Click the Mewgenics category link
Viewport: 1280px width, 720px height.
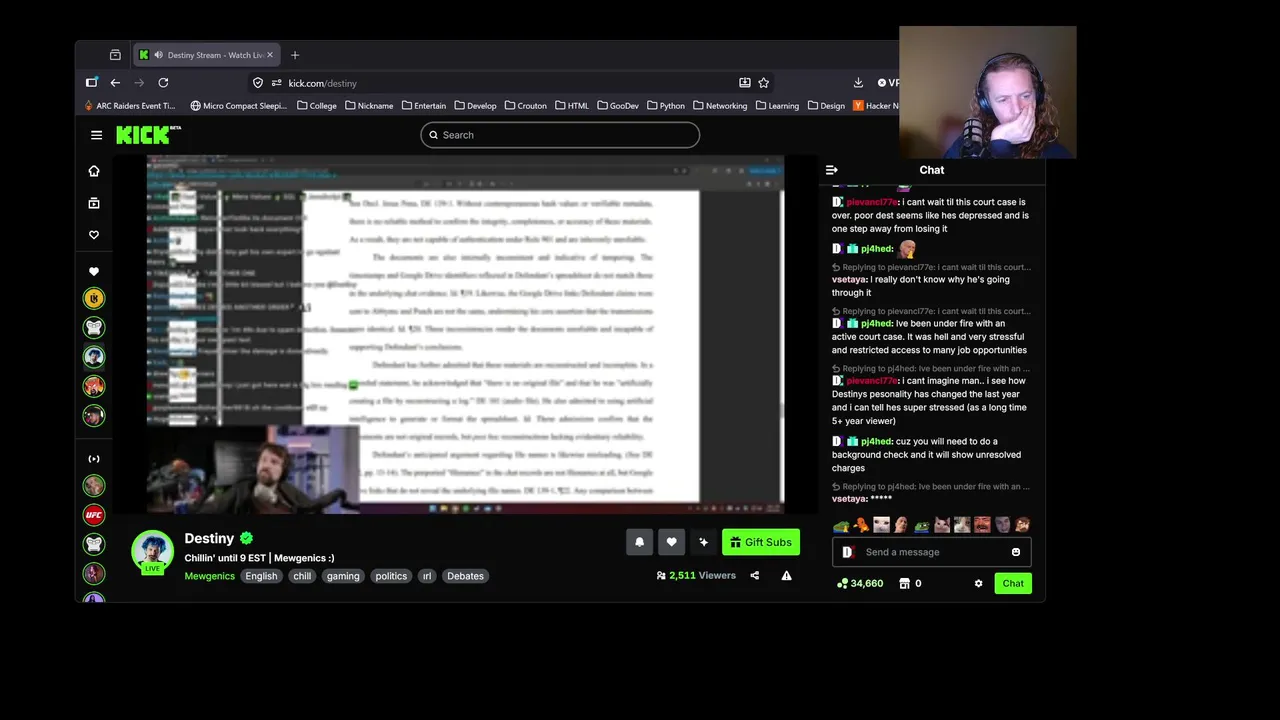(x=209, y=576)
